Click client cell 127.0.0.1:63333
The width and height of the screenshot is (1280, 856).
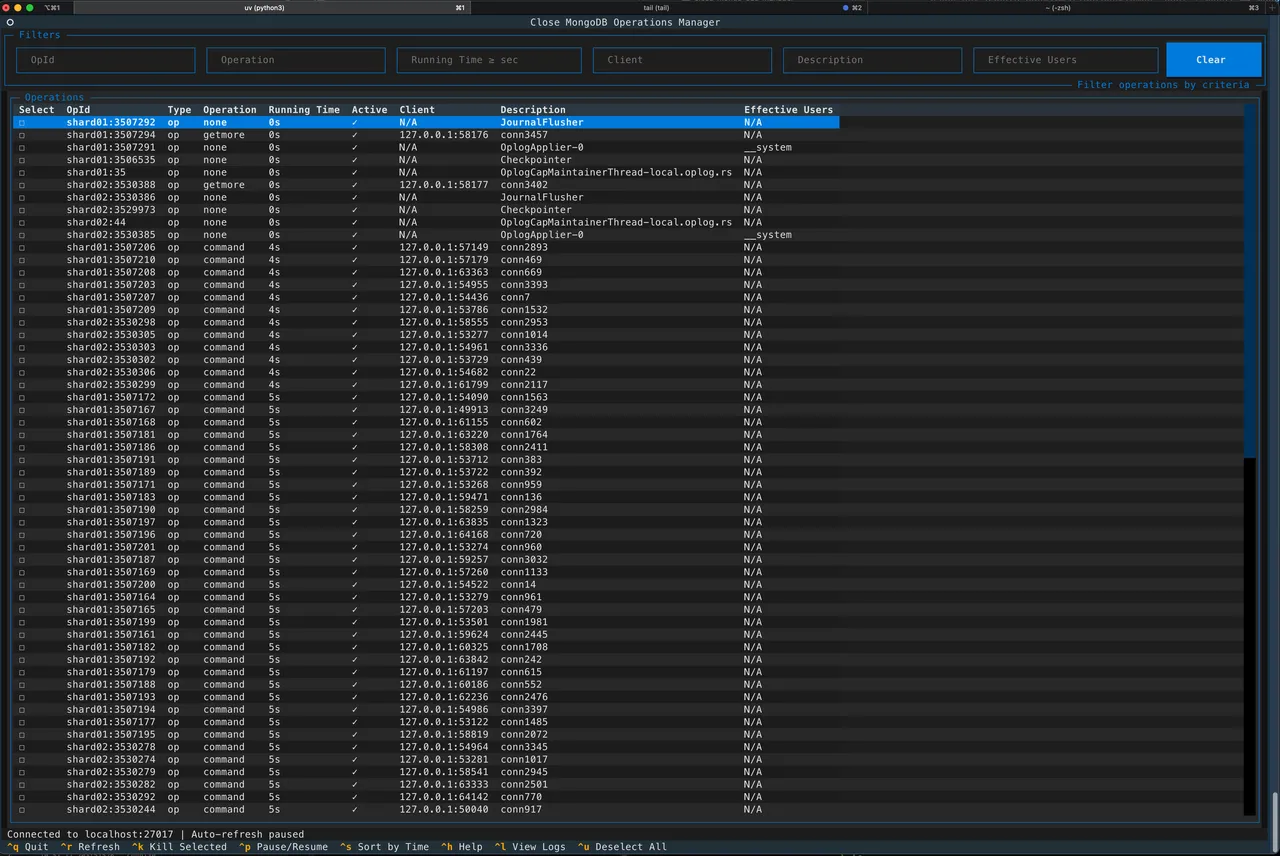pos(444,785)
